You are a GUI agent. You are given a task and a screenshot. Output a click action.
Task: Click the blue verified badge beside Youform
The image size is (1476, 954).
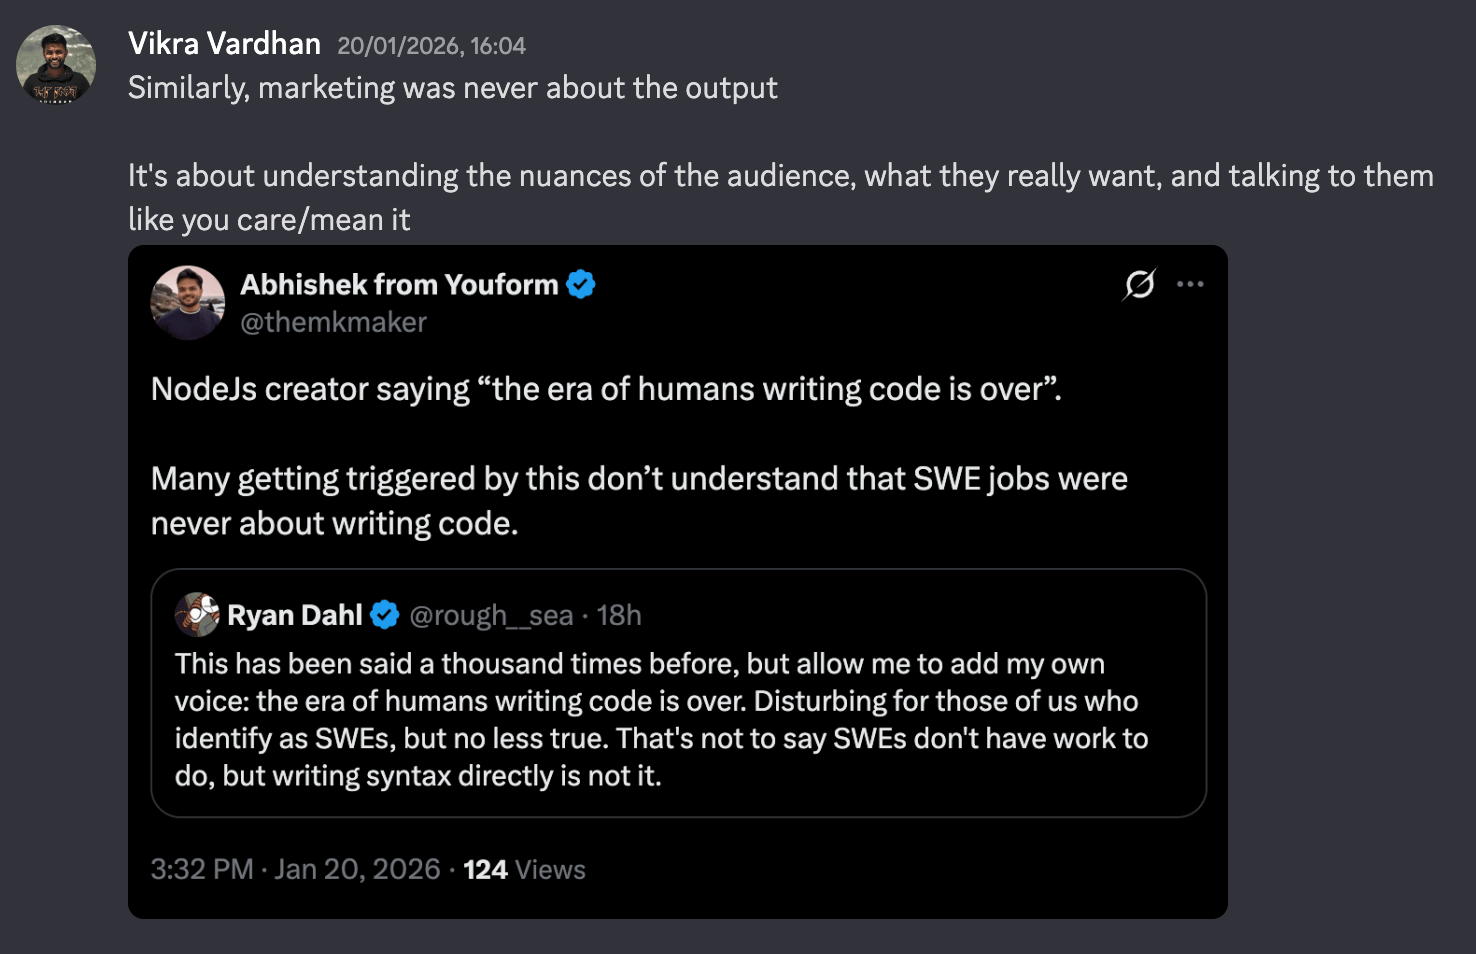click(581, 285)
